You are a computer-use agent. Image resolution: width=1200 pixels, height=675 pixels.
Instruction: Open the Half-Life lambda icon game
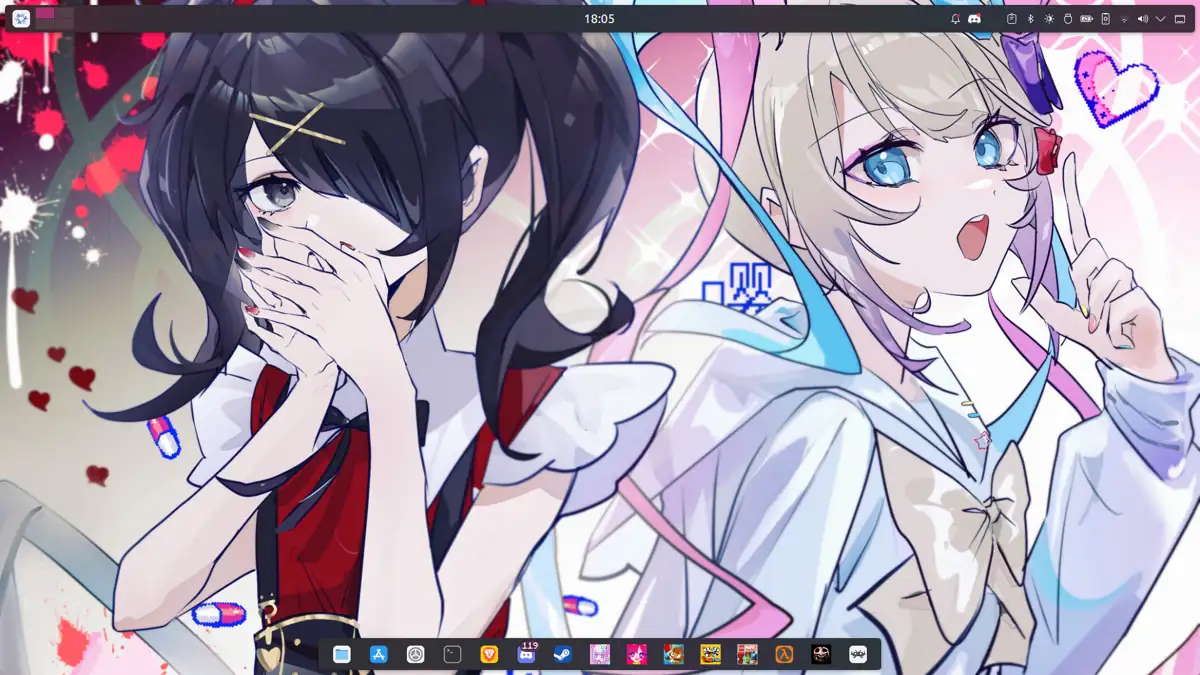pos(785,654)
